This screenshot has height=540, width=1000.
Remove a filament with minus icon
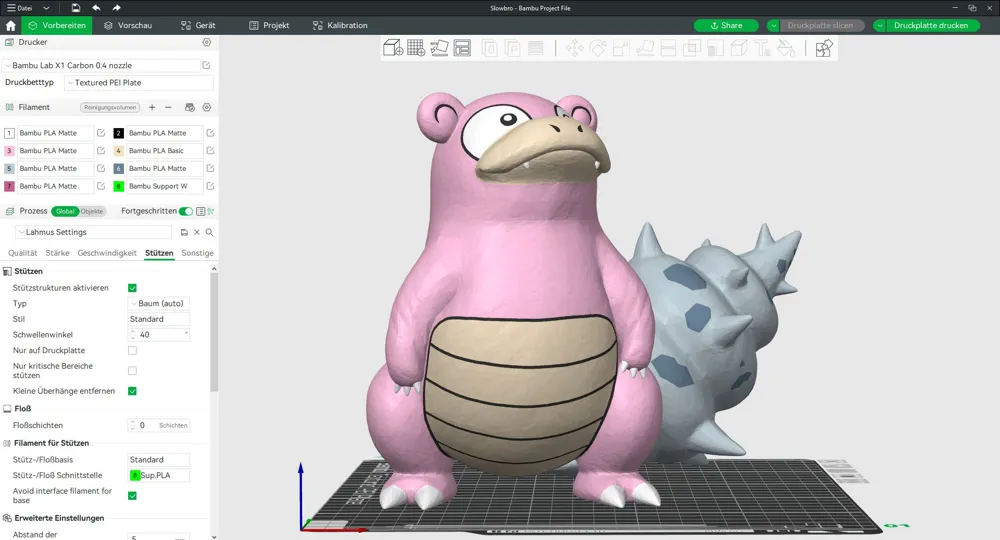(168, 107)
